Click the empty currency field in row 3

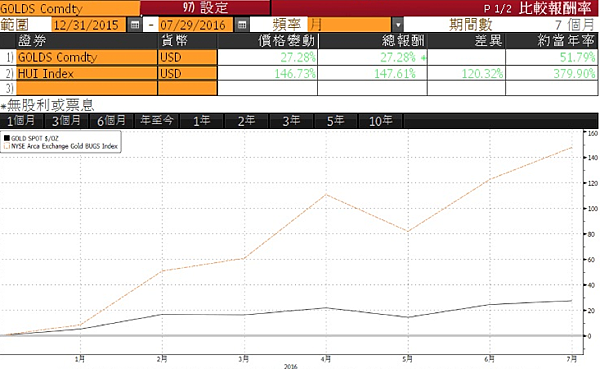[x=188, y=88]
